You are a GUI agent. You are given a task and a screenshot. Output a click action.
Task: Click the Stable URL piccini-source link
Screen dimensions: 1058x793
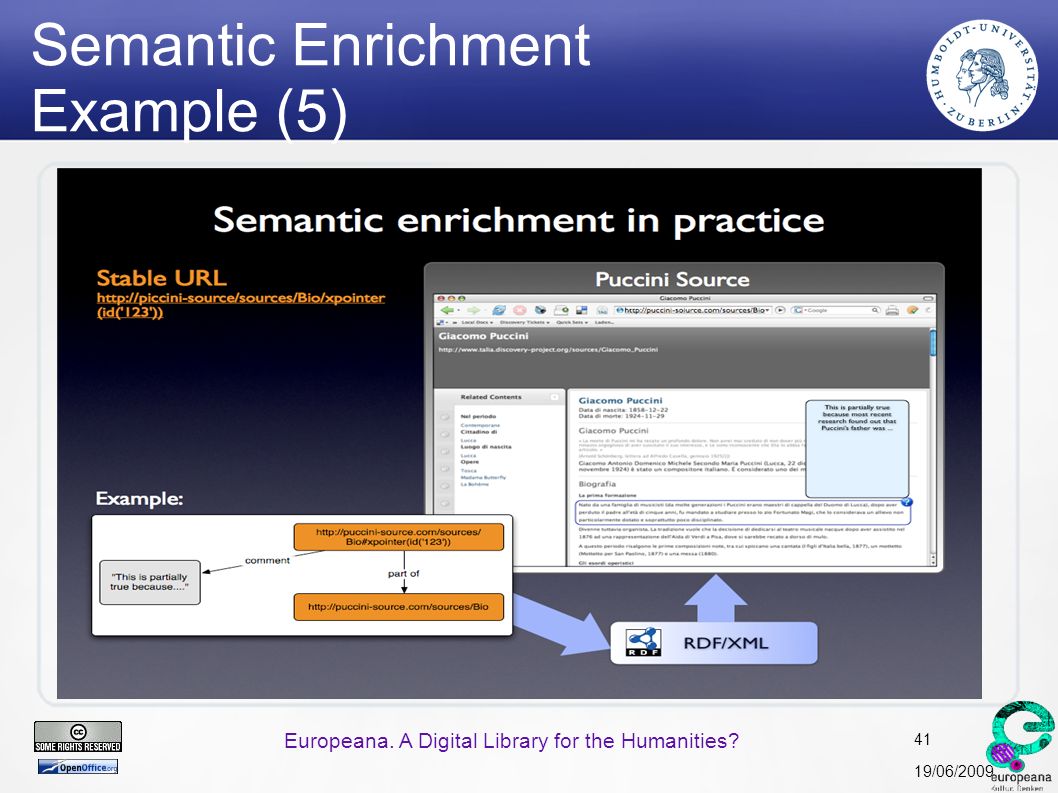[x=240, y=304]
